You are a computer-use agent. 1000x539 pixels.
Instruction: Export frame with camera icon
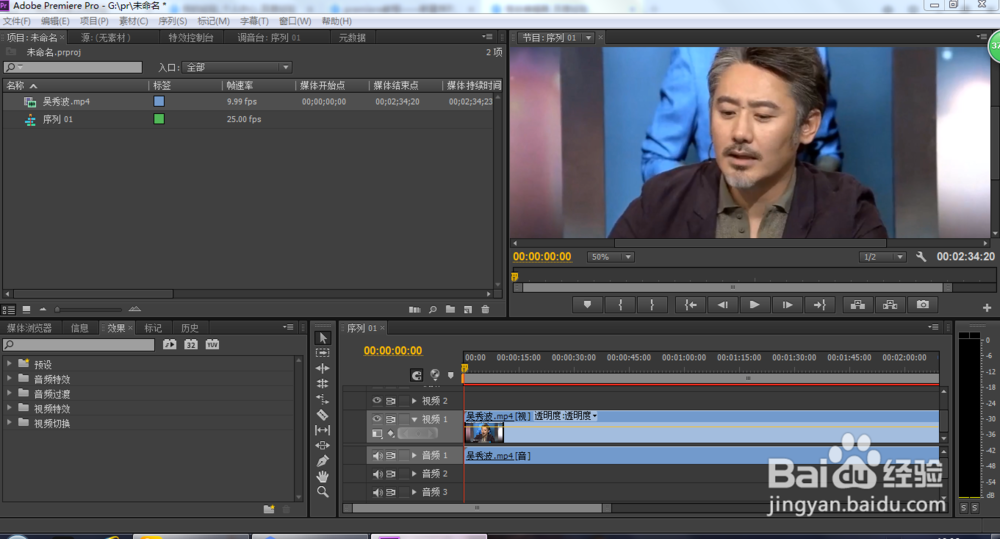coord(923,305)
